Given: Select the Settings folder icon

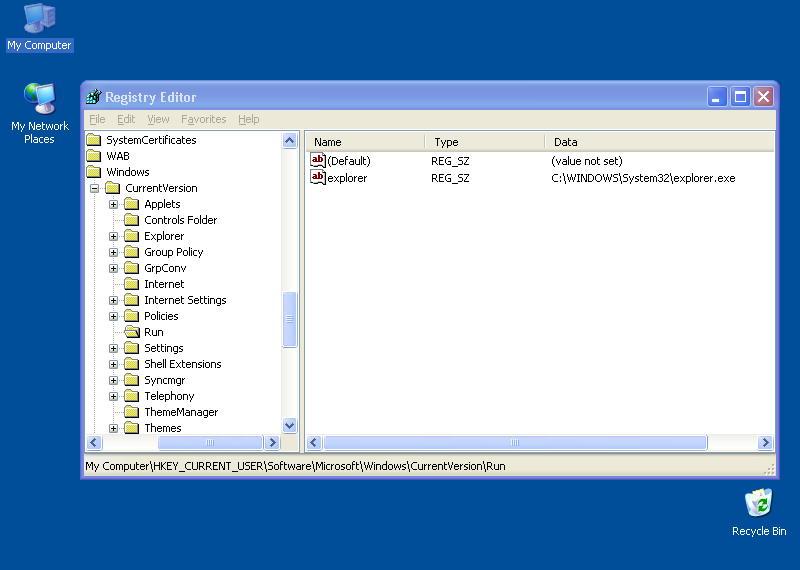Looking at the screenshot, I should [x=132, y=348].
